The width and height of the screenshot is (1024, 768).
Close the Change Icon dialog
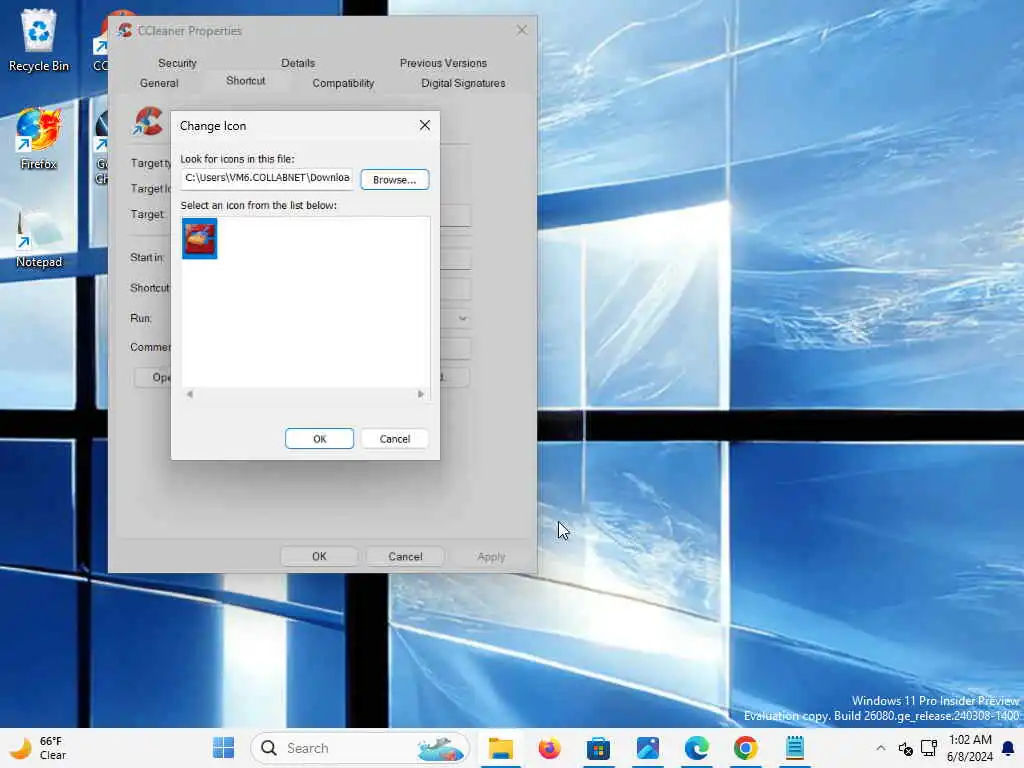pos(424,125)
